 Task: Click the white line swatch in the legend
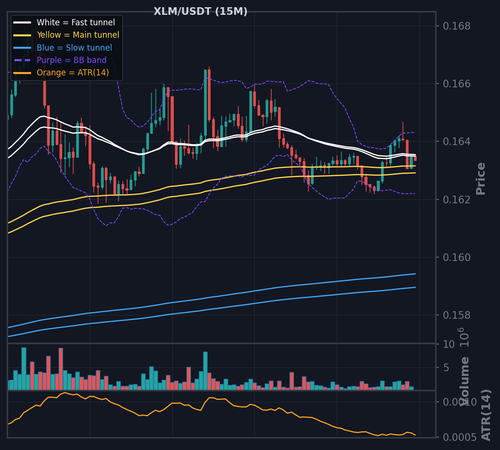coord(22,23)
